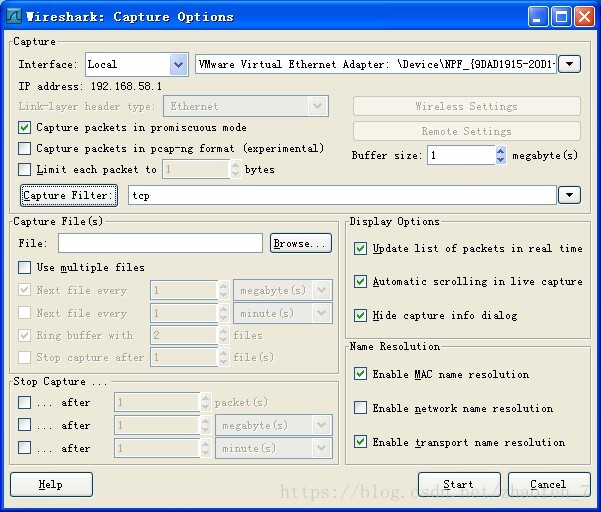Cancel the capture options dialog
601x512 pixels.
(549, 484)
